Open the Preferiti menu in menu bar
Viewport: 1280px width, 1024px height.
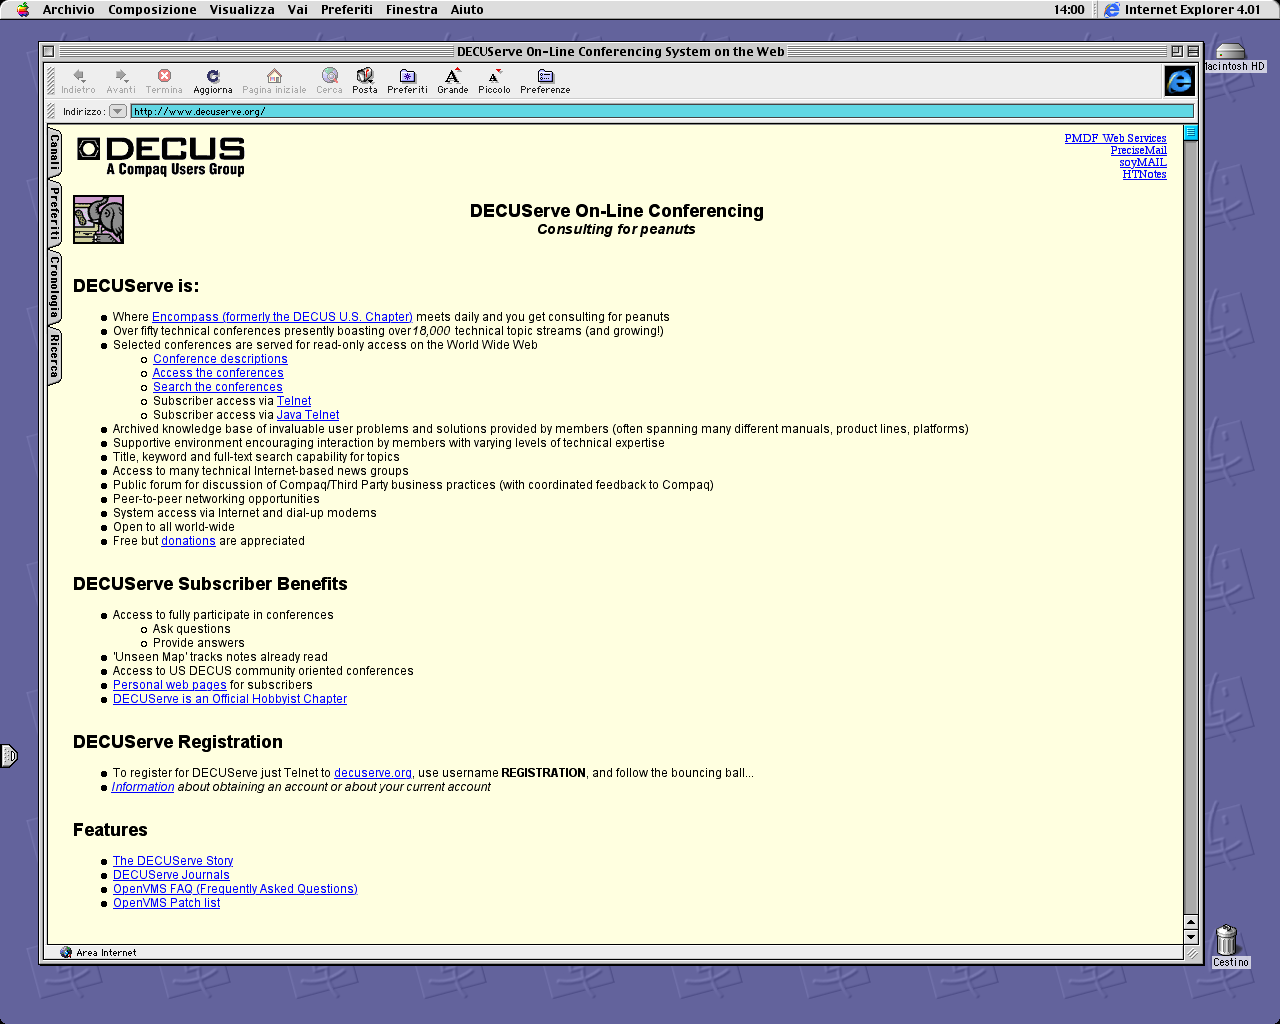(x=347, y=10)
